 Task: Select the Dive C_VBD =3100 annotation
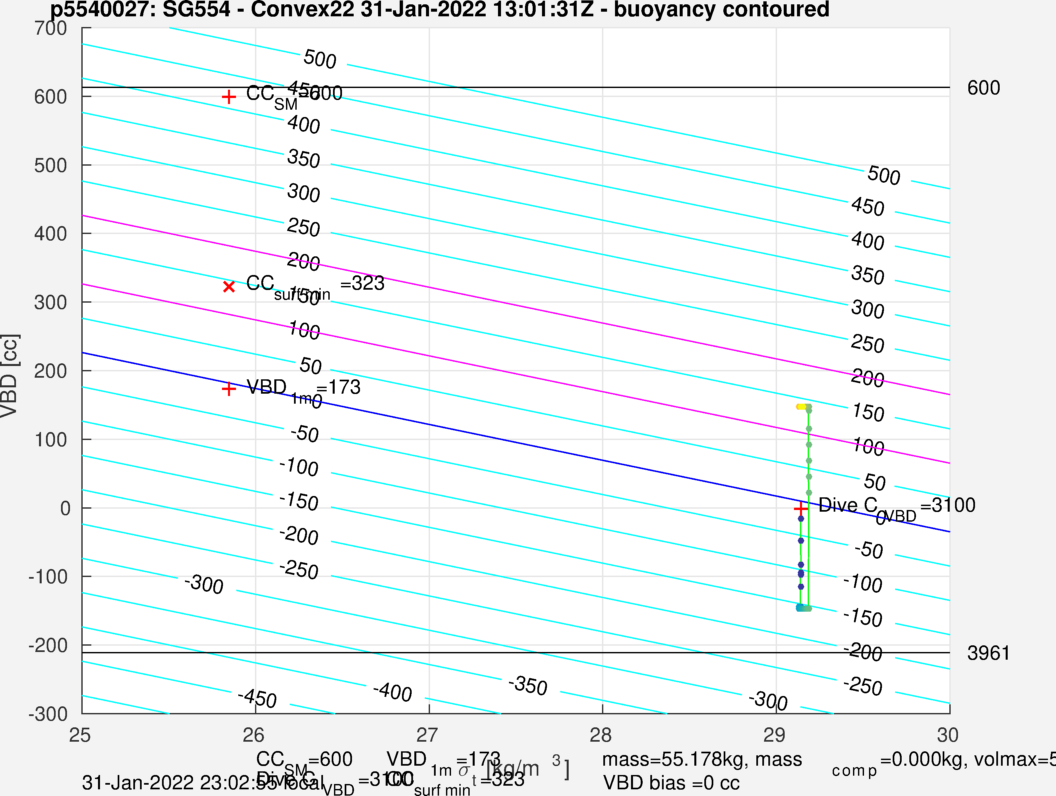[896, 508]
